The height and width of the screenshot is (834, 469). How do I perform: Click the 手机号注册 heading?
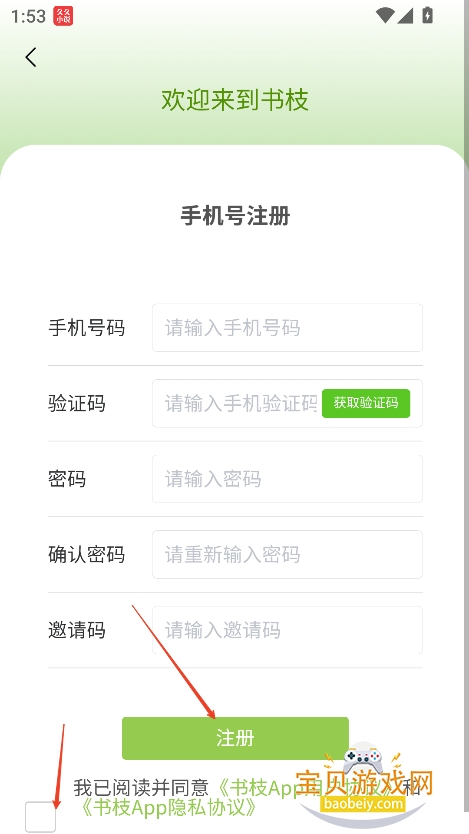(235, 216)
